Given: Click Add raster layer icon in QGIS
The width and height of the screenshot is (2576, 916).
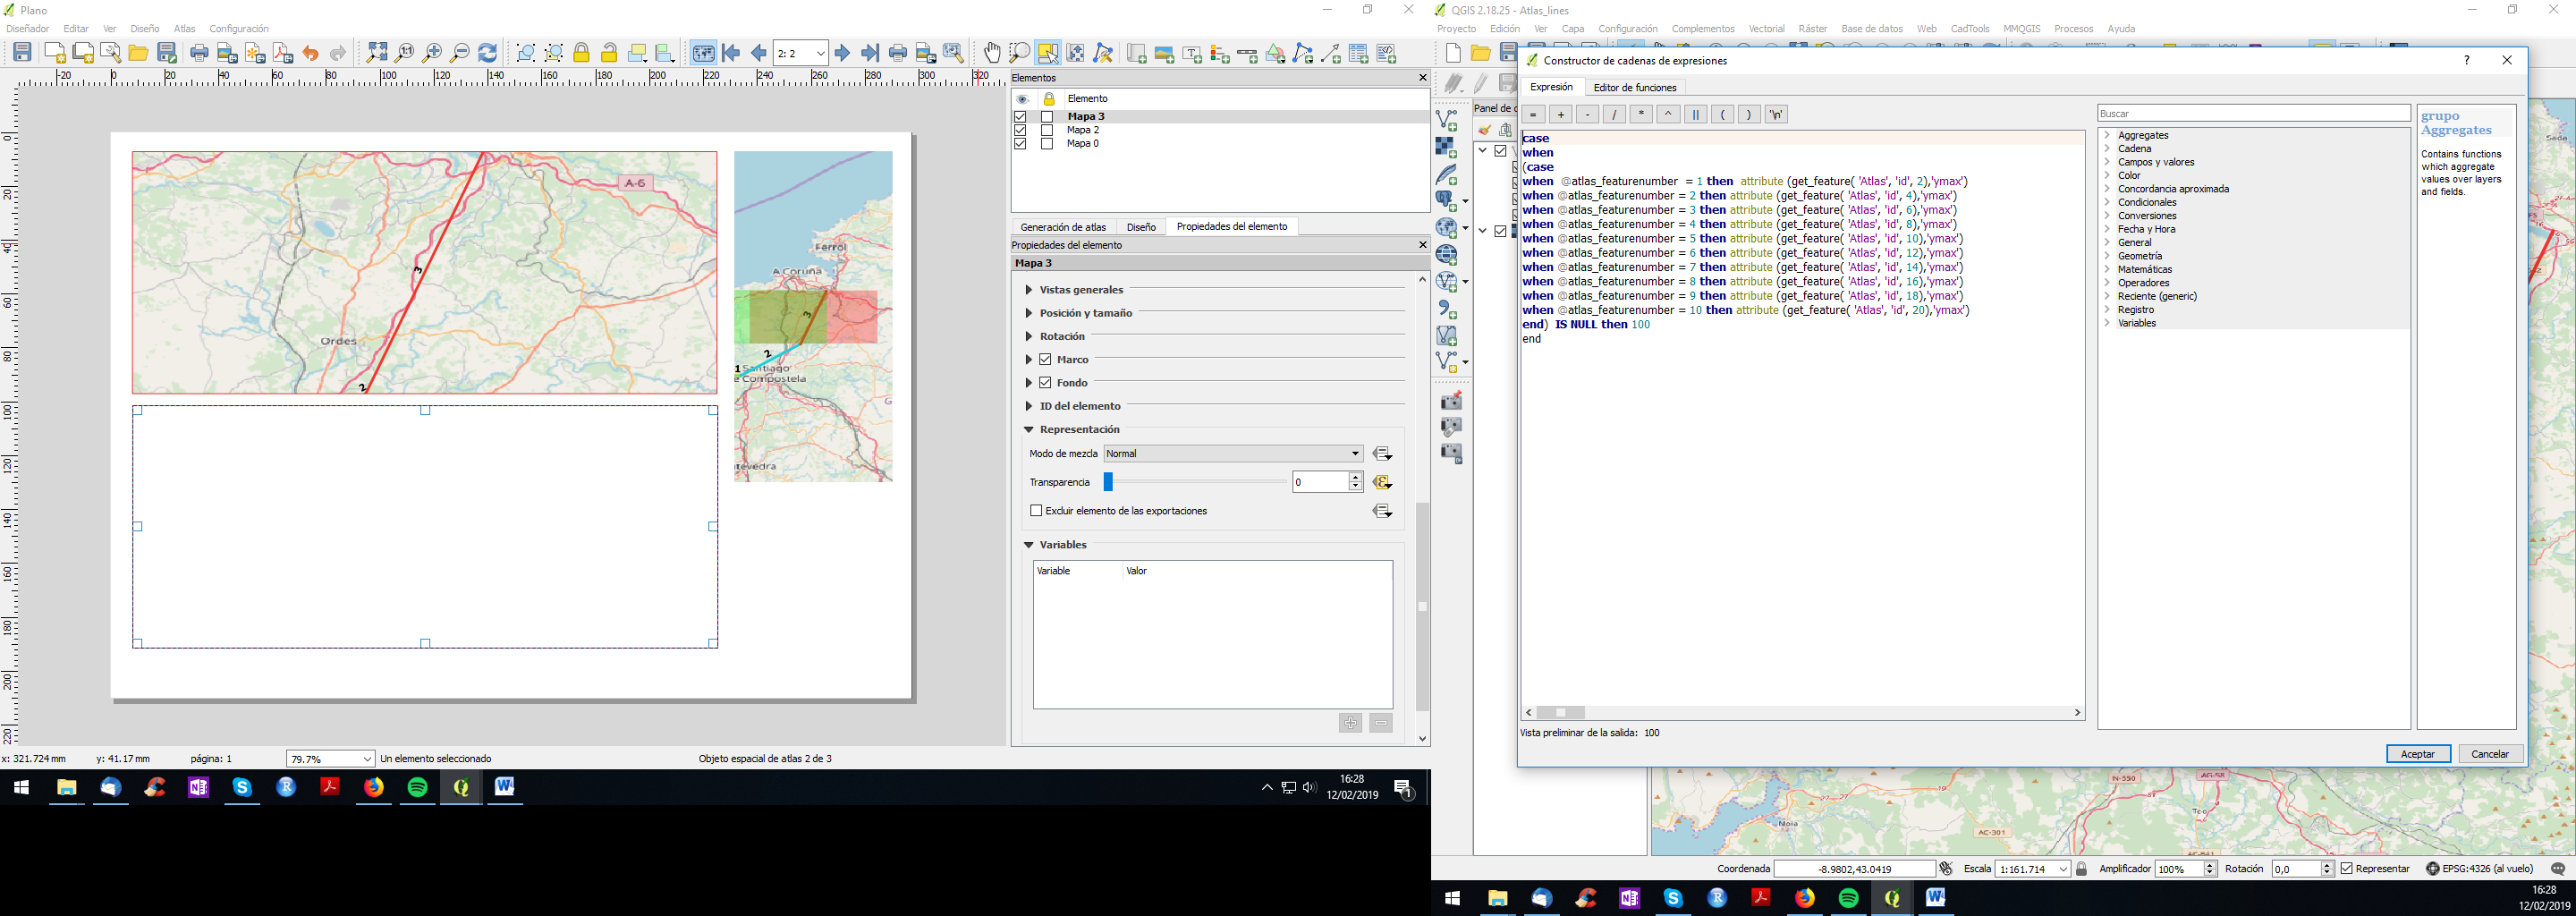Looking at the screenshot, I should click(x=1446, y=147).
